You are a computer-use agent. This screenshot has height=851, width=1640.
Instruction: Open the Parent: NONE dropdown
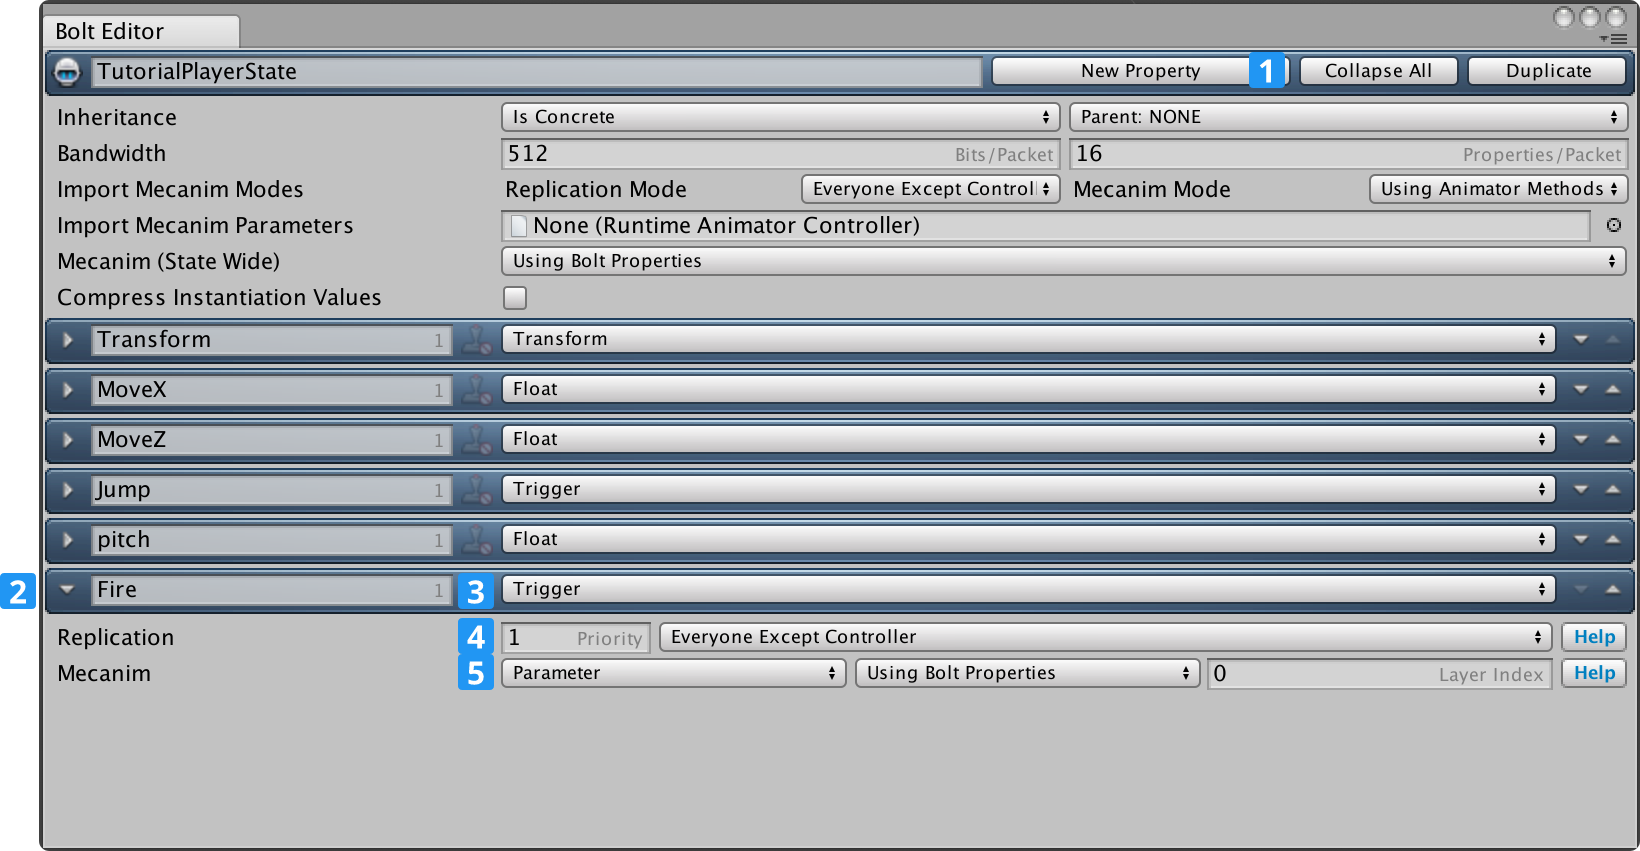coord(1348,117)
